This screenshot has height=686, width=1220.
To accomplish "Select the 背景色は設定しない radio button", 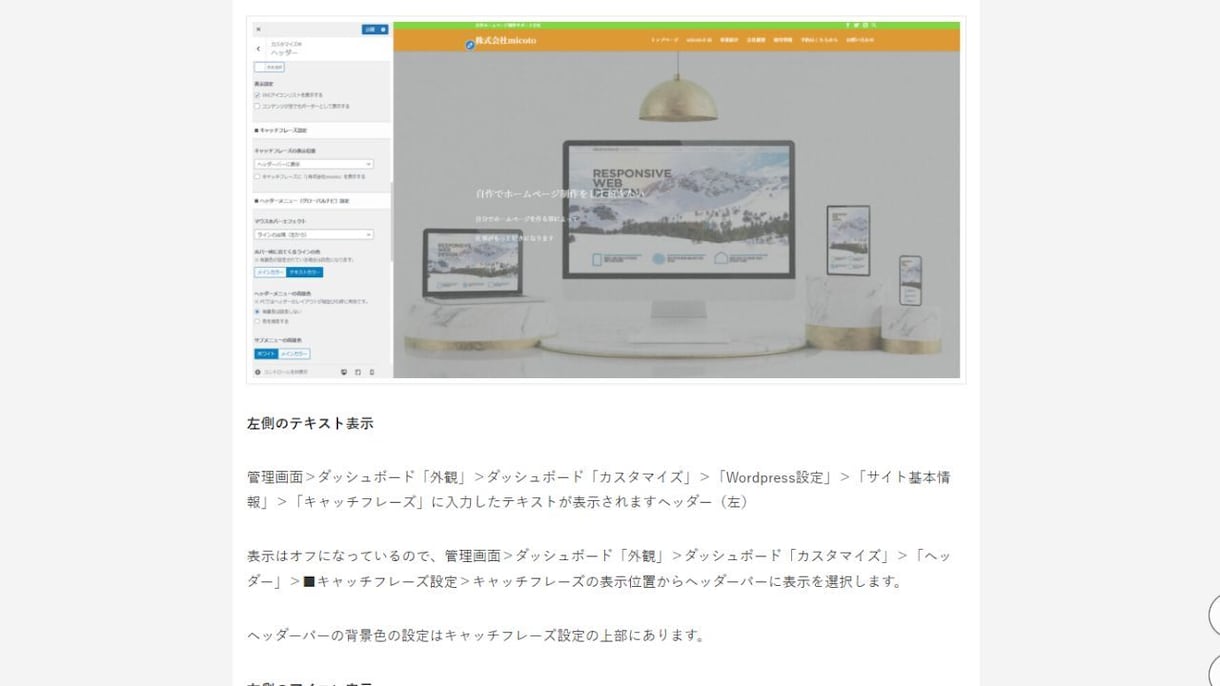I will click(x=257, y=312).
